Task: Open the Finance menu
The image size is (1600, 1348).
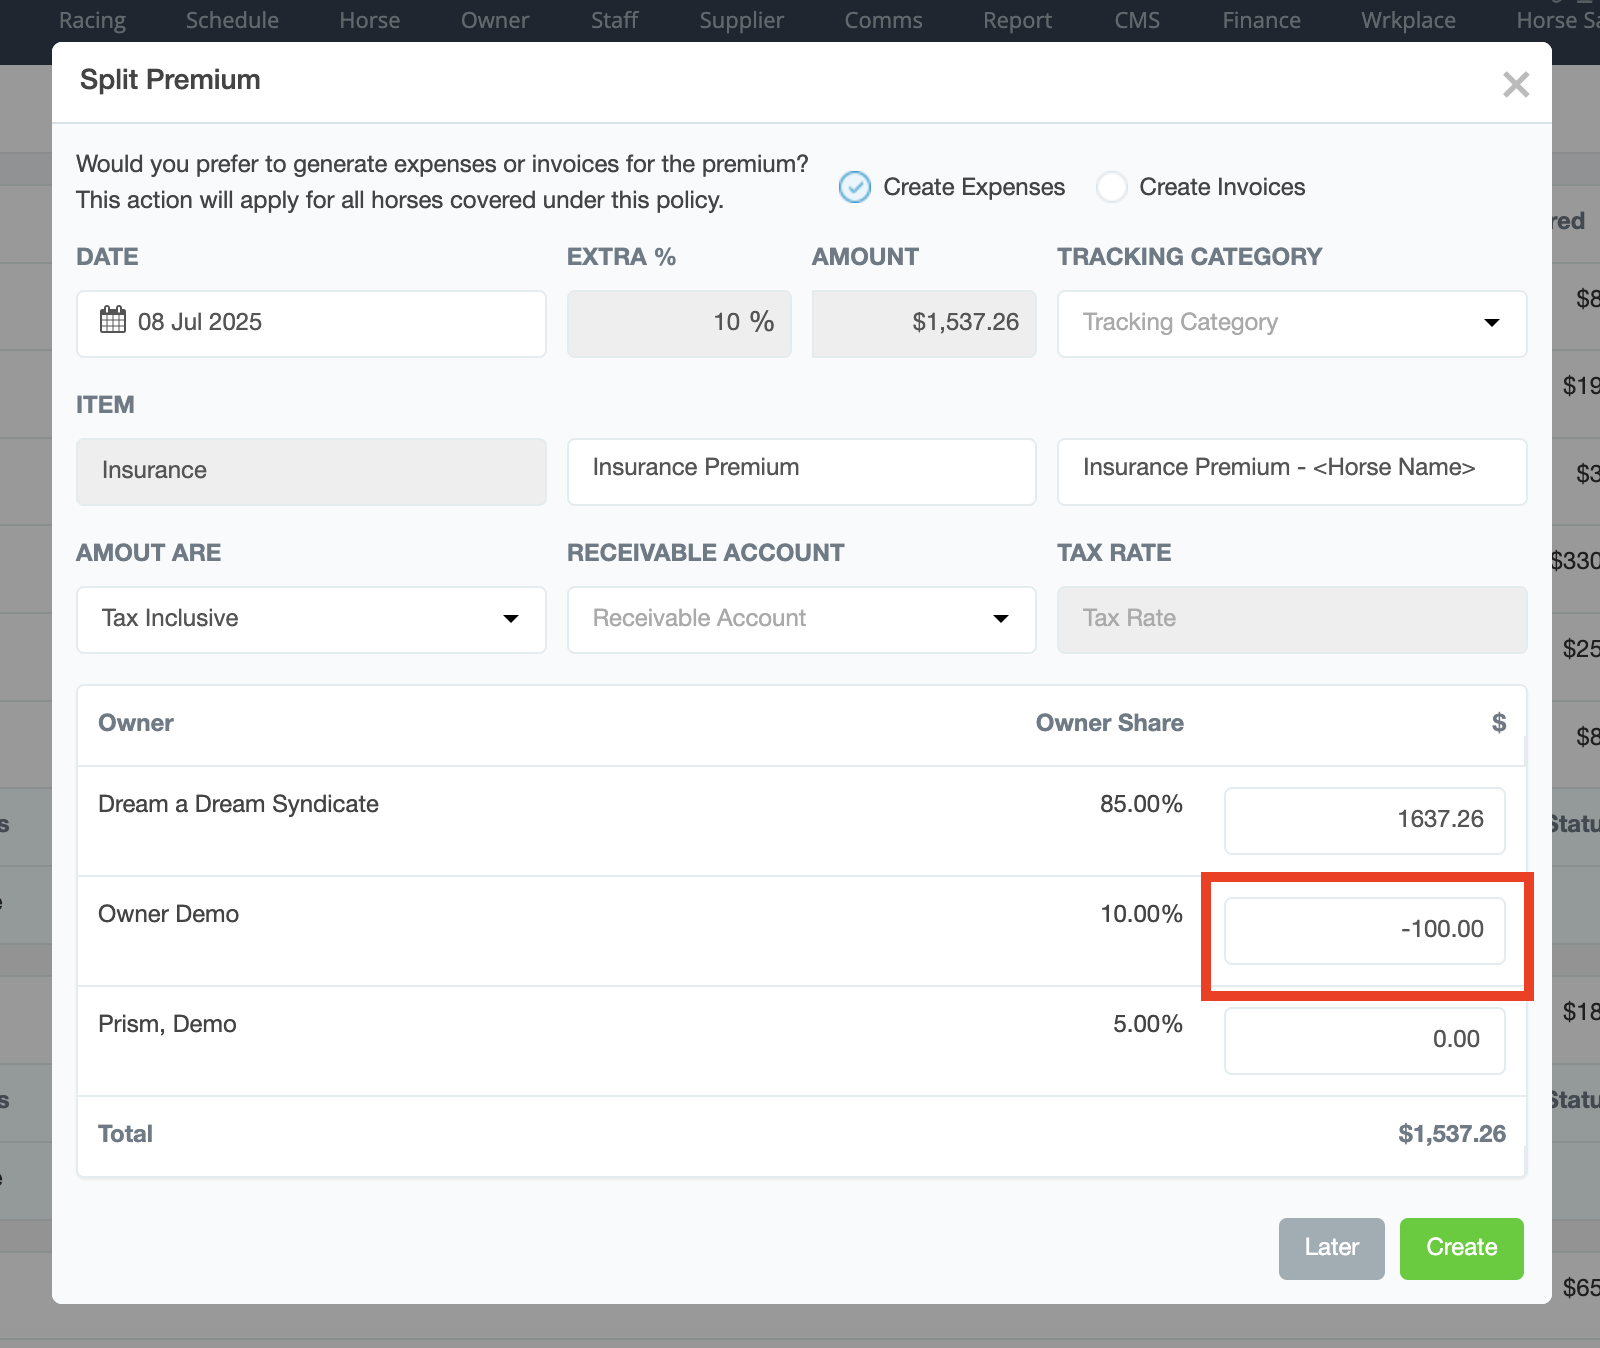Action: [x=1261, y=20]
